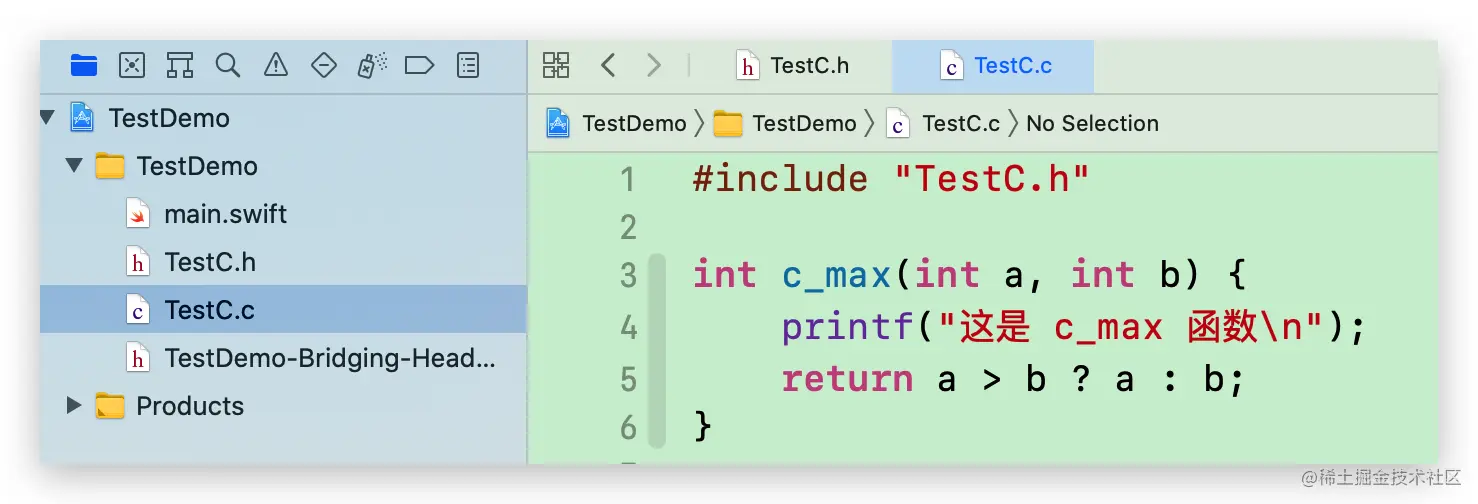Viewport: 1478px width, 504px height.
Task: Open the Symbol navigator hierarchy icon
Action: (x=180, y=66)
